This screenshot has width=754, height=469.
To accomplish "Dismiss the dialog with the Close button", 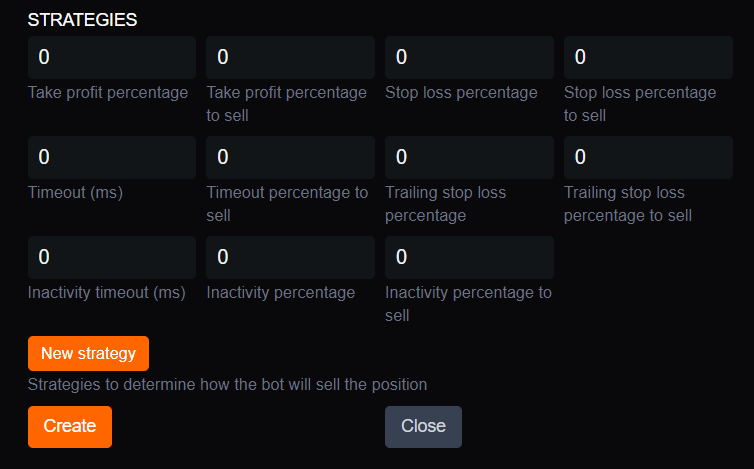I will pyautogui.click(x=423, y=426).
